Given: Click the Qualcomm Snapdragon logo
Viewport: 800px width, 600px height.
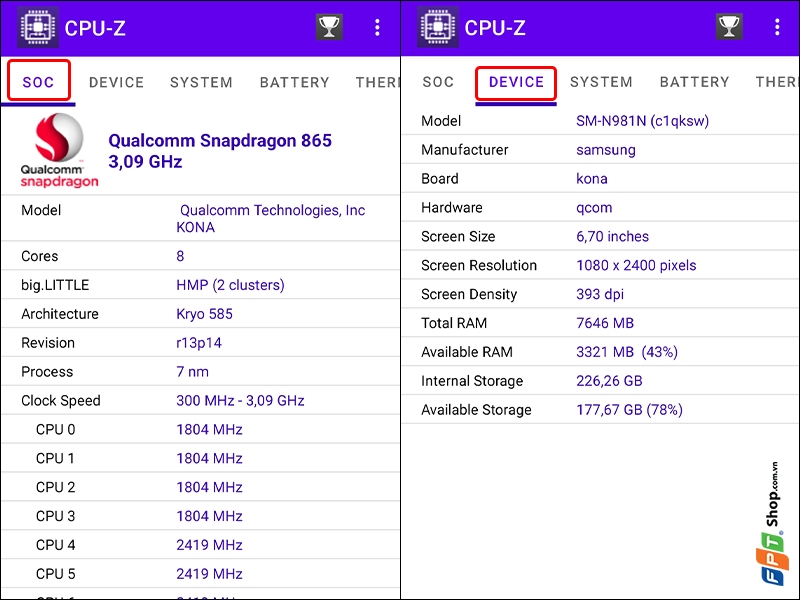Looking at the screenshot, I should tap(59, 151).
